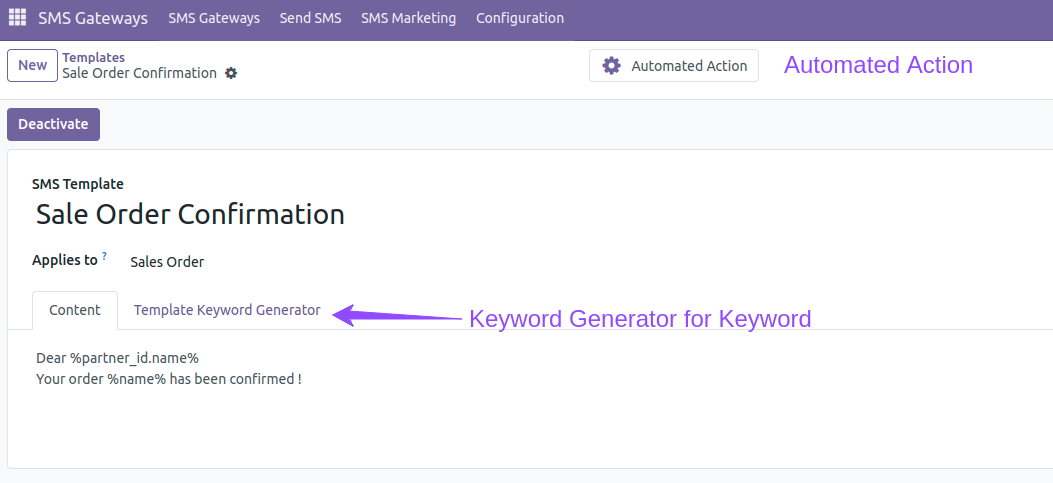Switch to Template Keyword Generator tab
This screenshot has height=483, width=1053.
click(227, 310)
